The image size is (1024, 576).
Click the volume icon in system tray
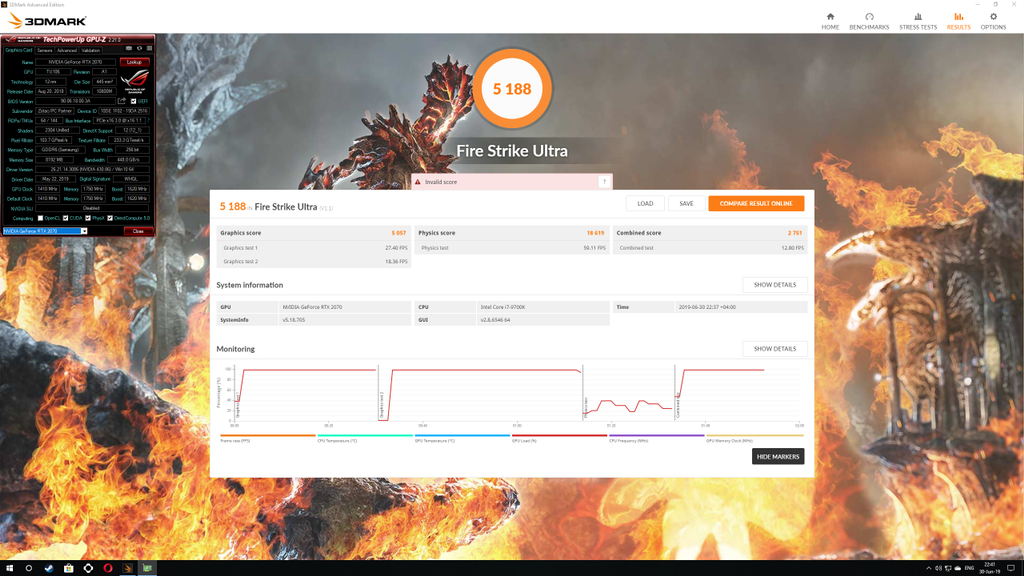tap(938, 568)
